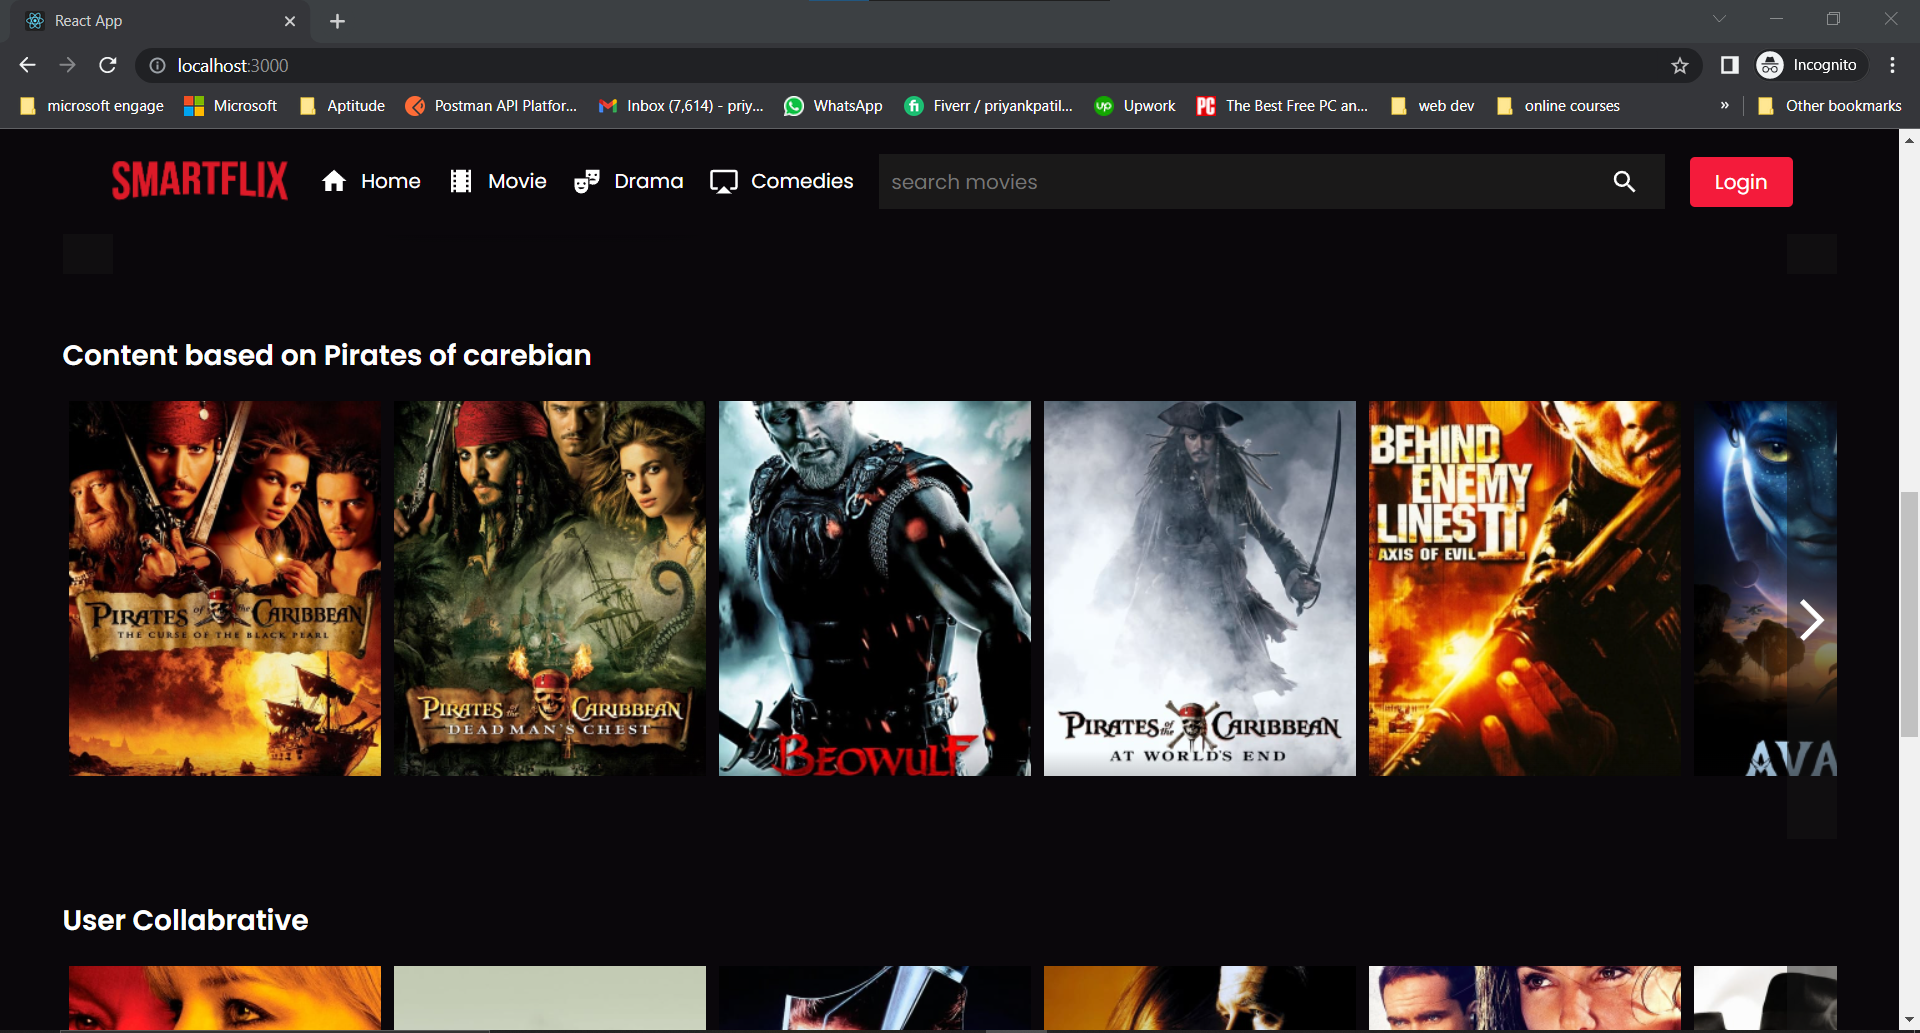Switch to the React App tab
The width and height of the screenshot is (1920, 1033).
(150, 20)
